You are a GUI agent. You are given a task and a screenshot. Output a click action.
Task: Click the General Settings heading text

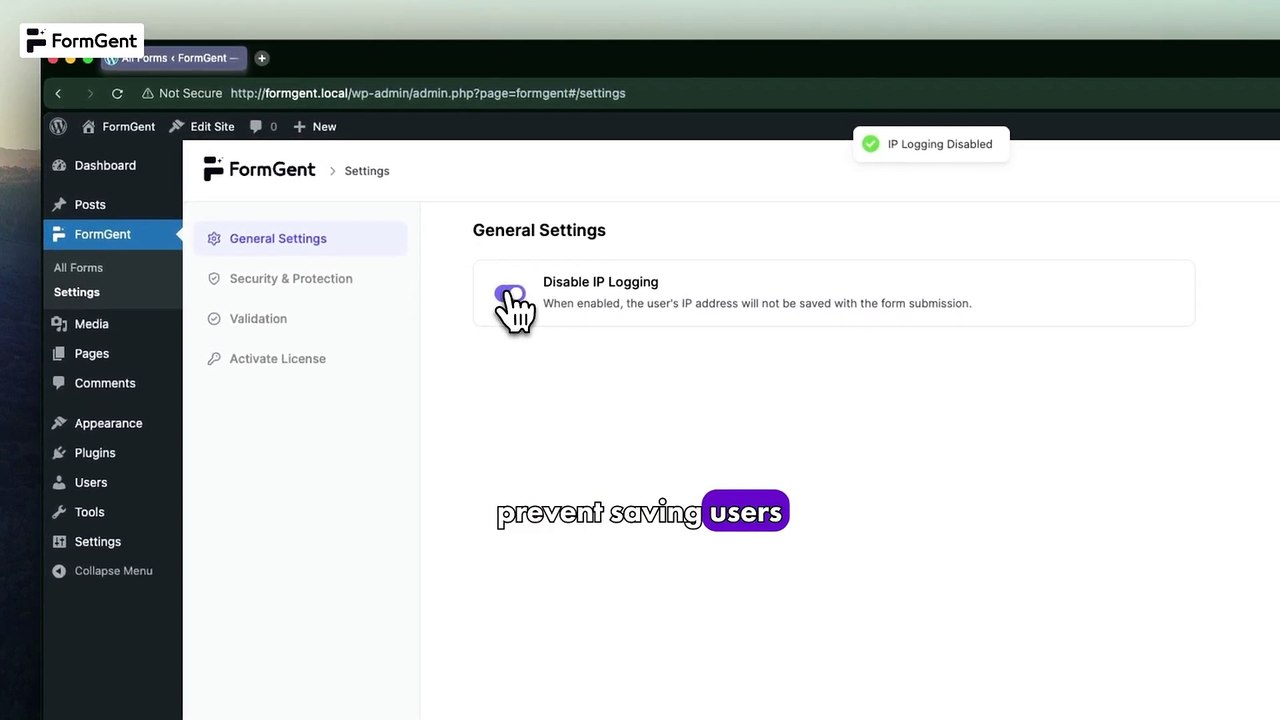coord(539,230)
